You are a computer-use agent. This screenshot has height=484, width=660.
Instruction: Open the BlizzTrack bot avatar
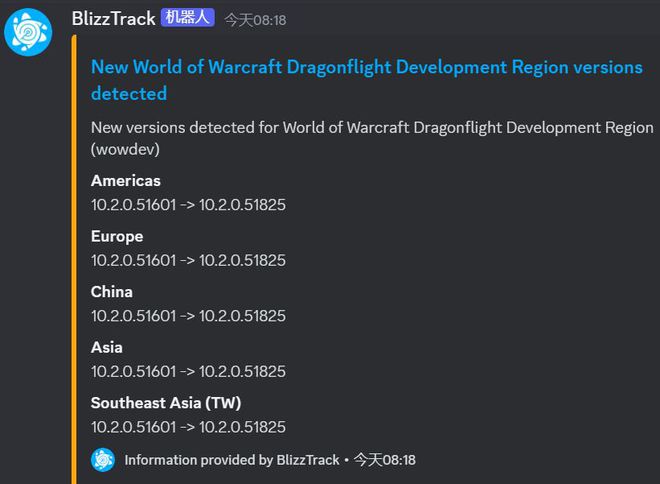28,32
